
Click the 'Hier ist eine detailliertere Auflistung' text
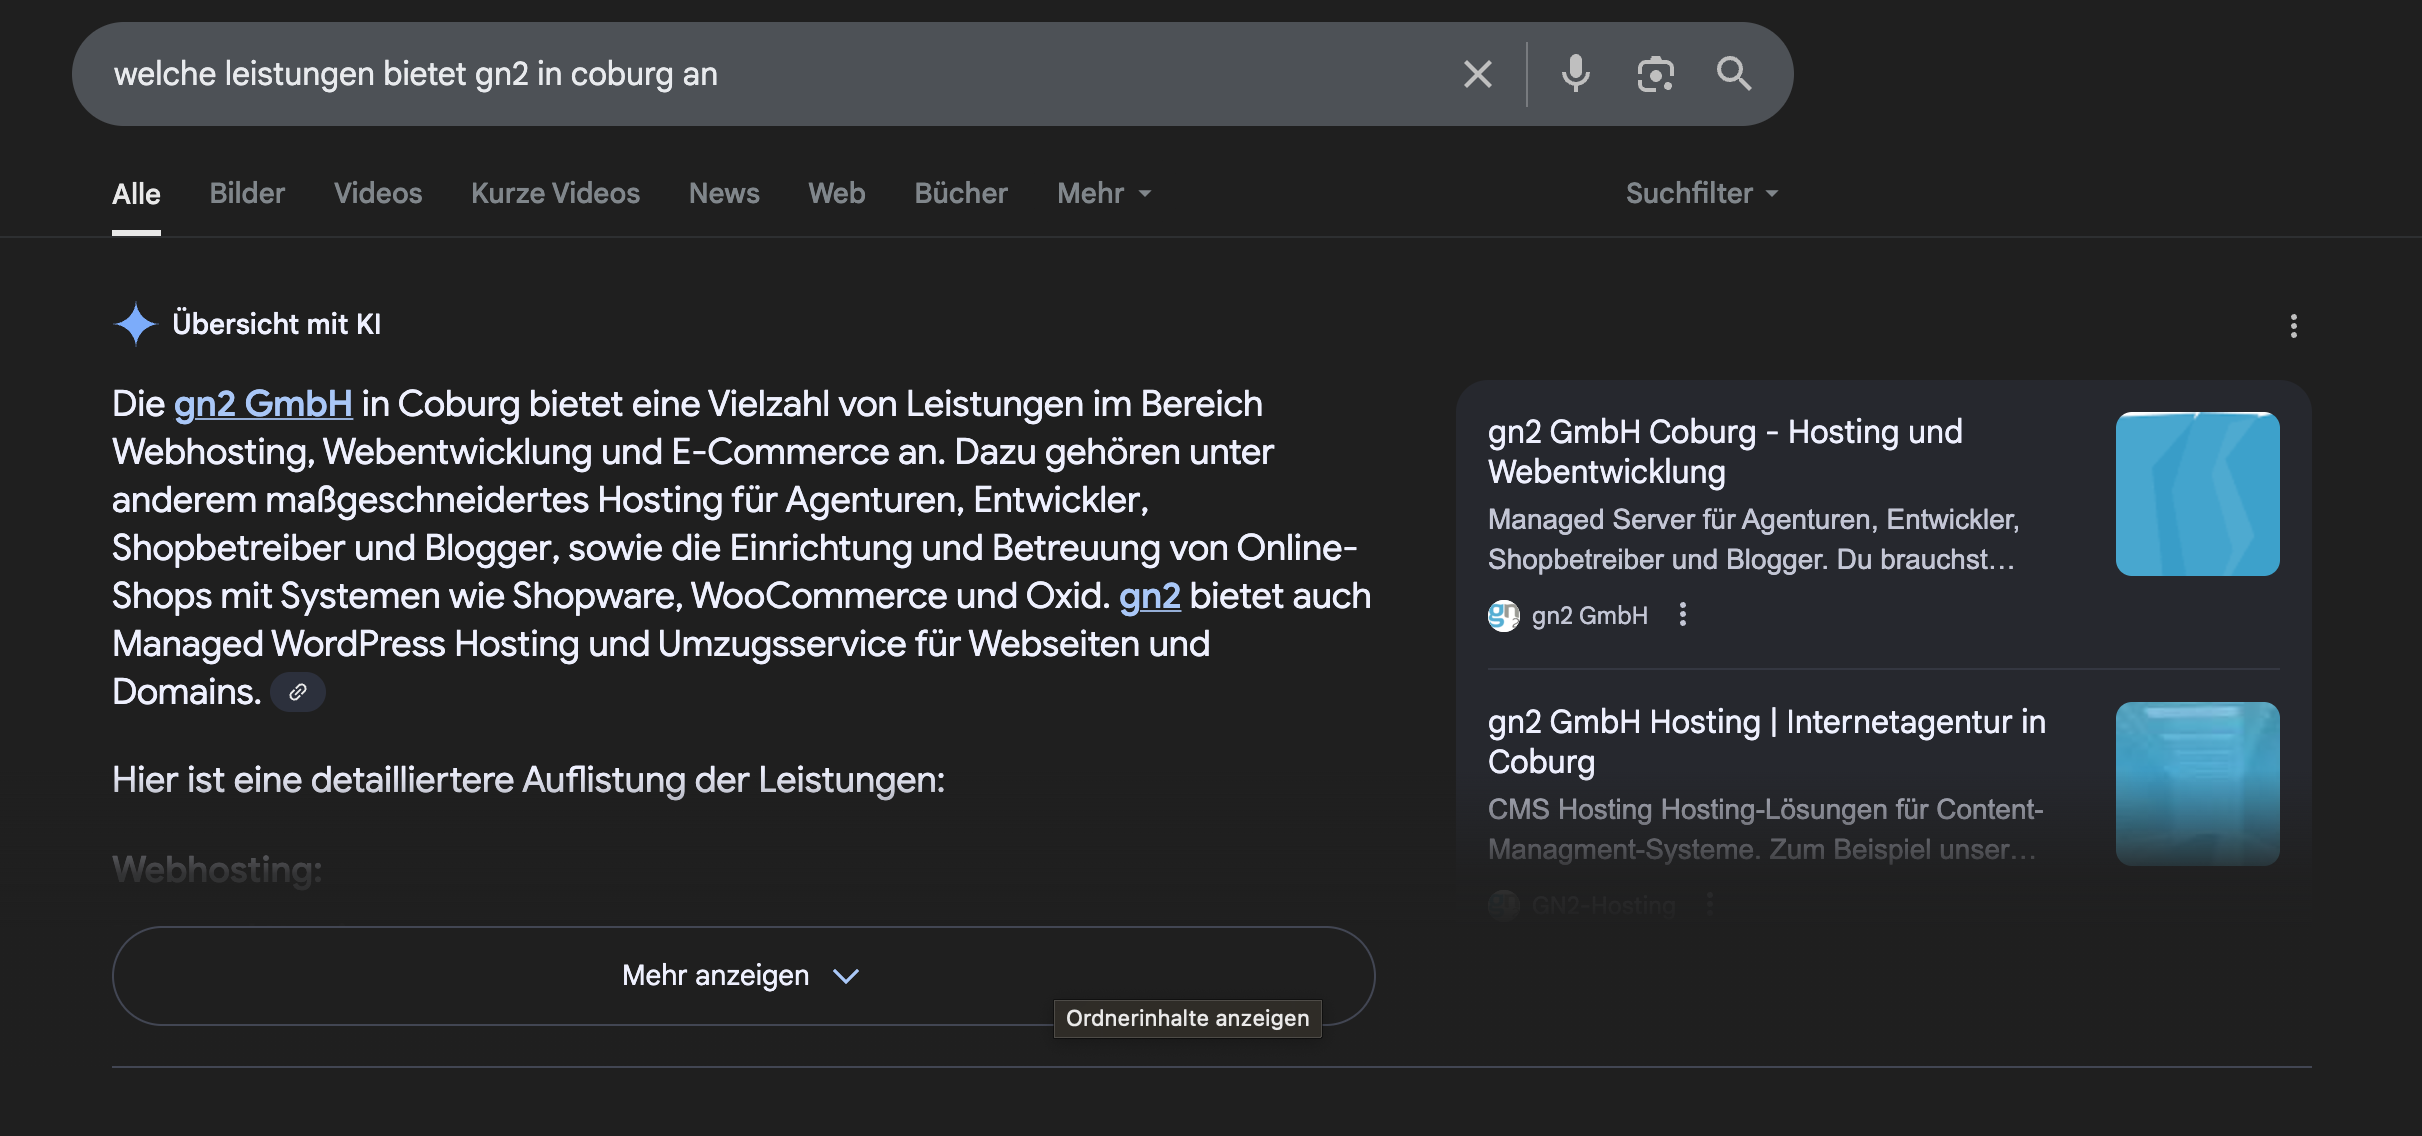point(528,780)
